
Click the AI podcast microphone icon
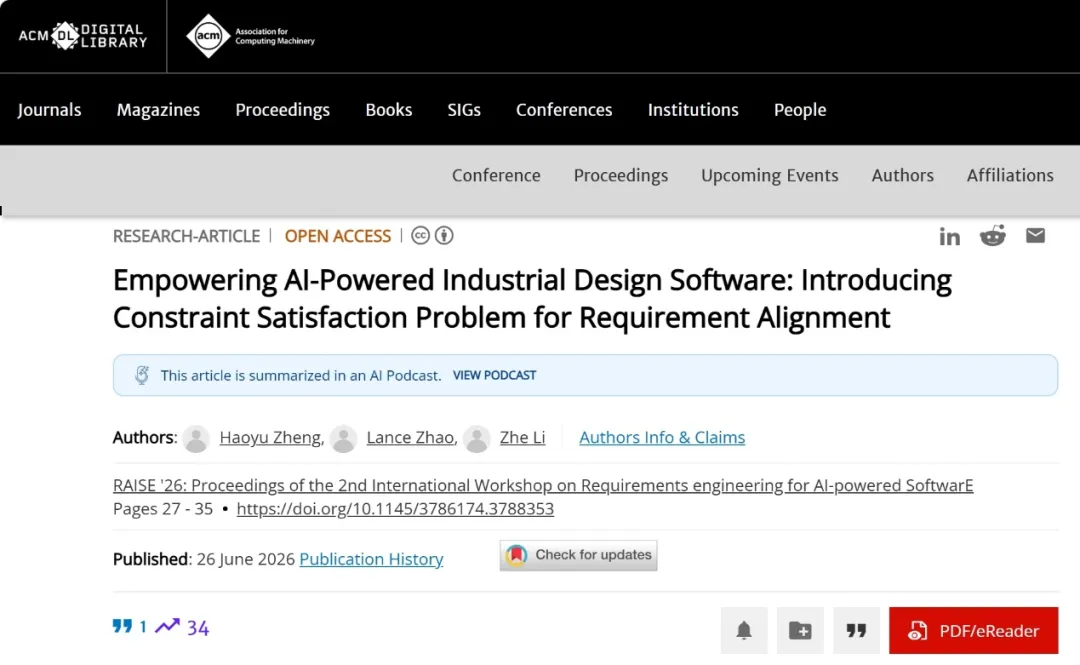click(142, 375)
